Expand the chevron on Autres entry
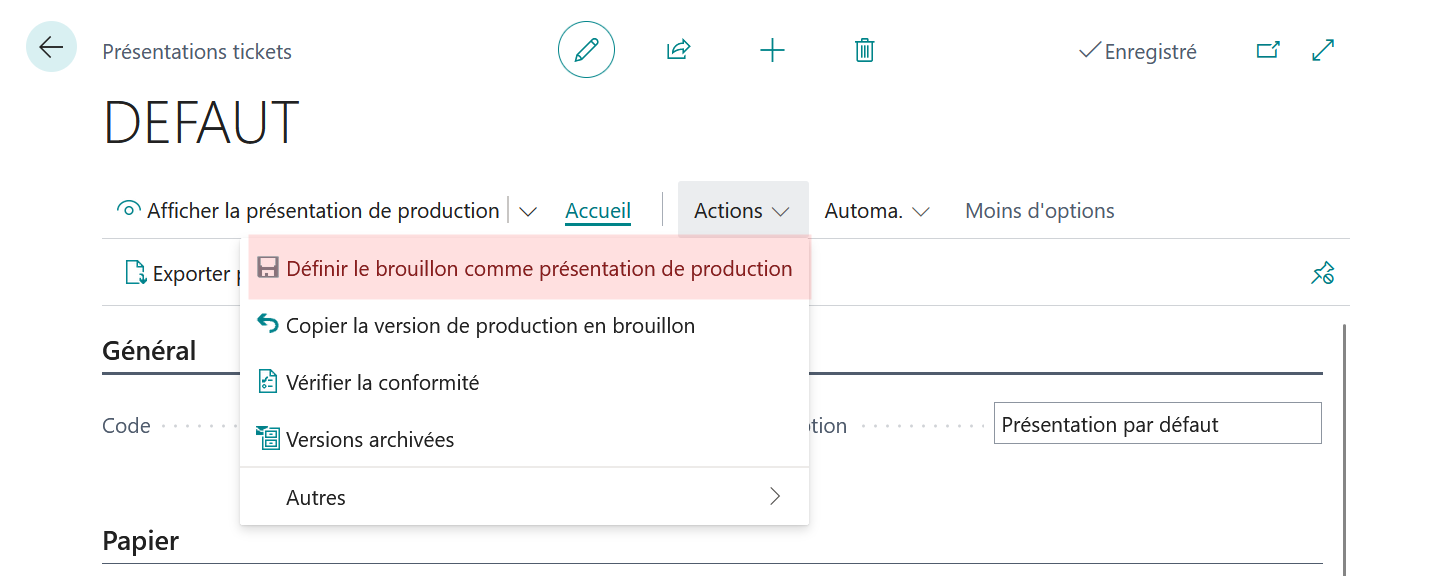Image resolution: width=1452 pixels, height=576 pixels. 775,496
